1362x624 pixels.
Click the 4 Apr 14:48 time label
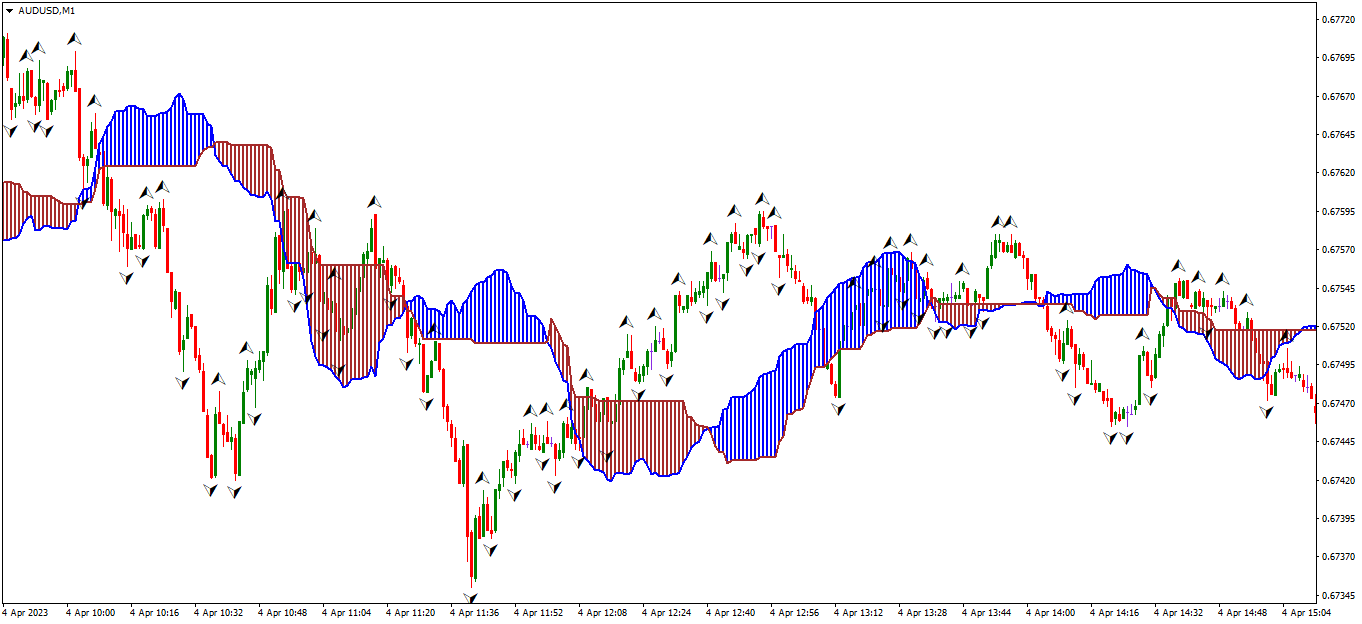point(1242,612)
